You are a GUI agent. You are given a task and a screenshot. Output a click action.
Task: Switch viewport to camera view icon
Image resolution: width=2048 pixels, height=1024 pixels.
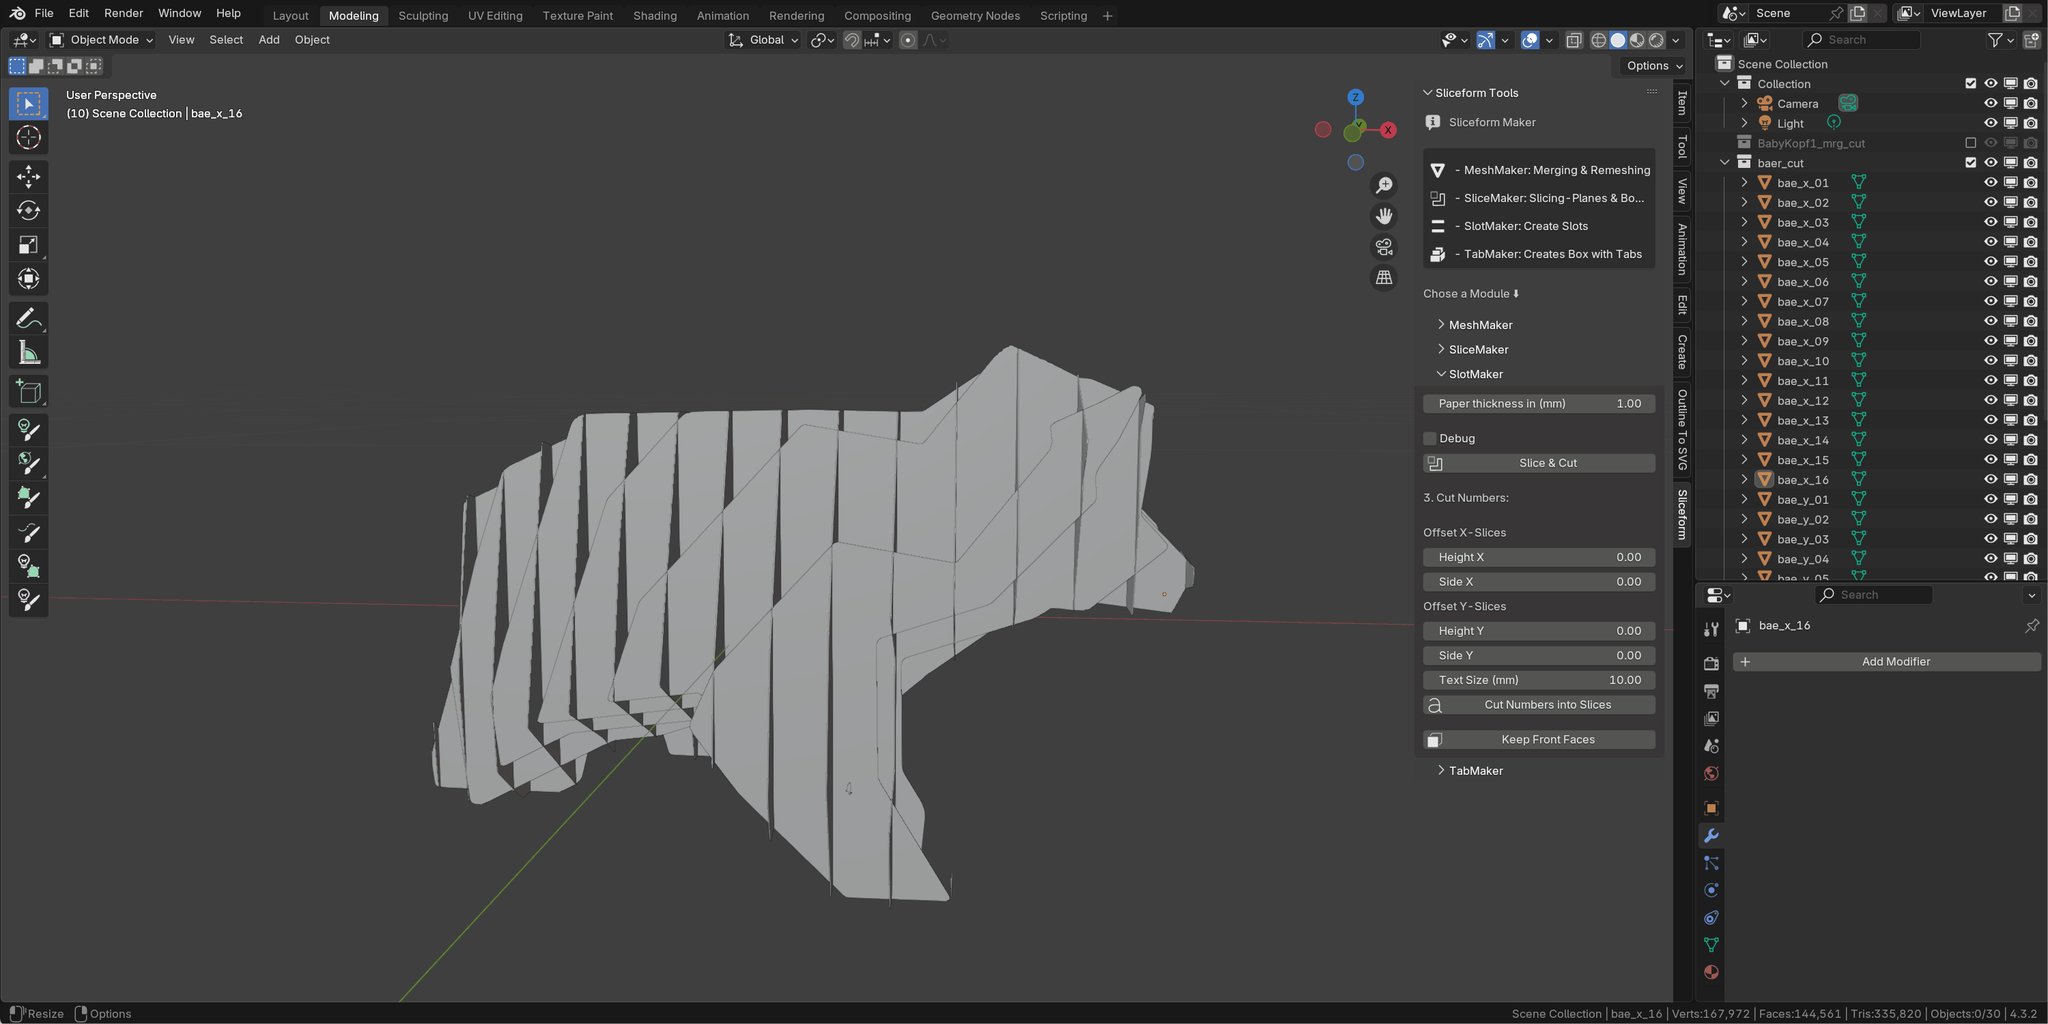click(1384, 247)
